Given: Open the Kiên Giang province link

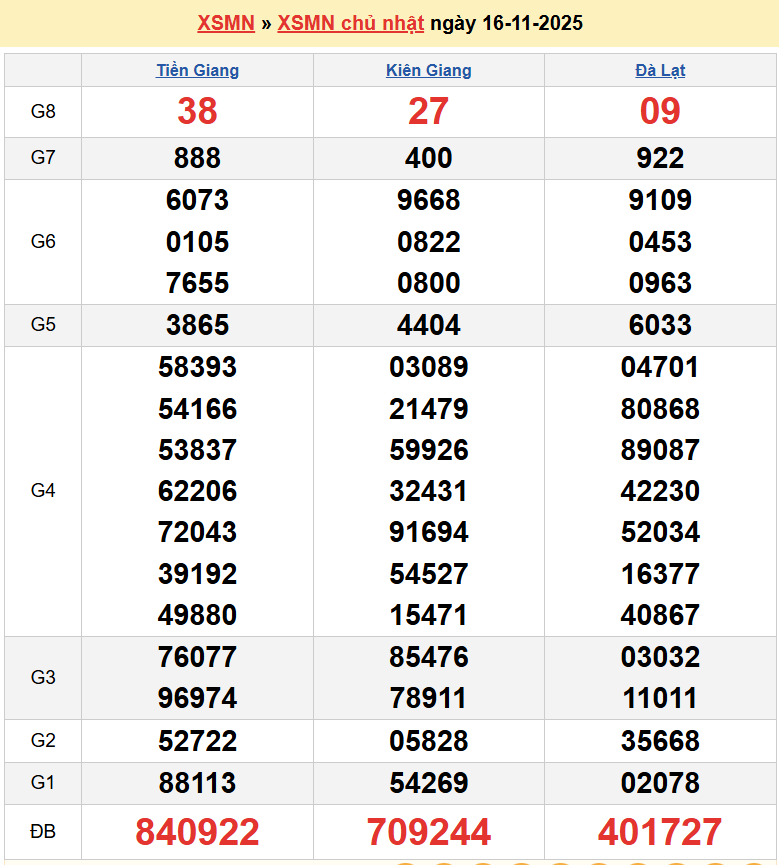Looking at the screenshot, I should coord(428,70).
